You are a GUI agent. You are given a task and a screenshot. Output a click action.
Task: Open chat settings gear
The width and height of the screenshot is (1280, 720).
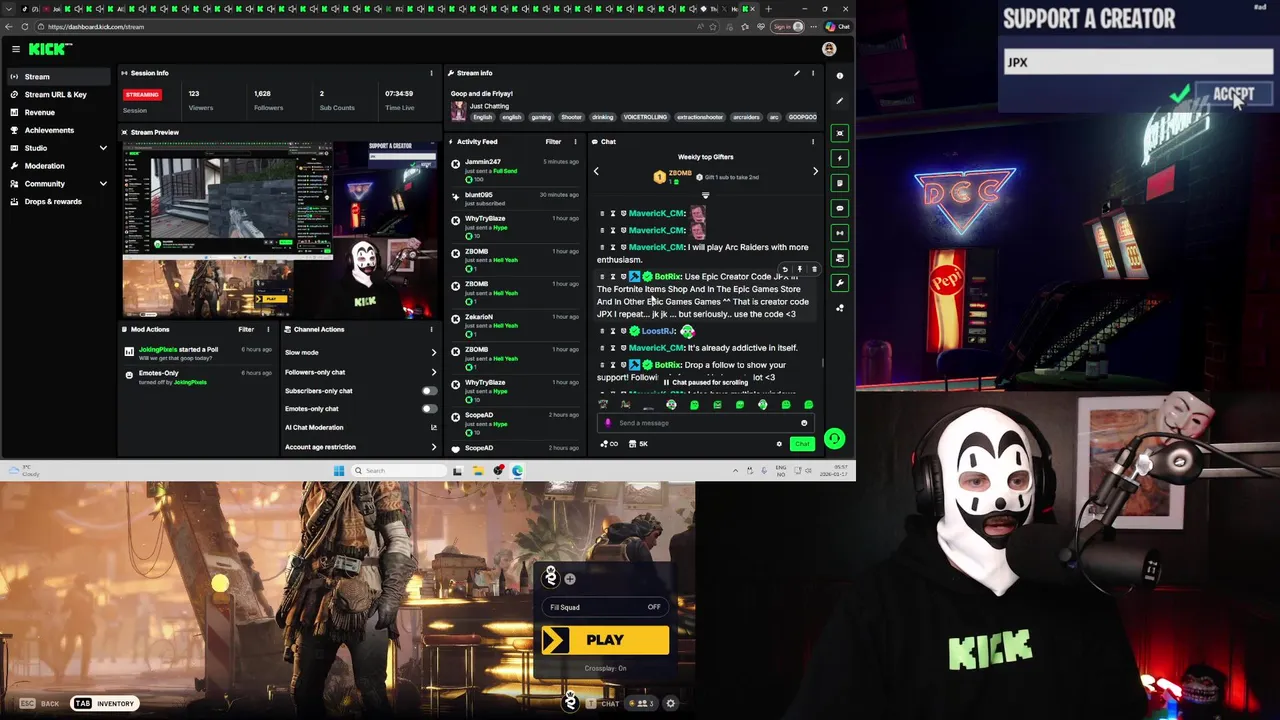(779, 444)
